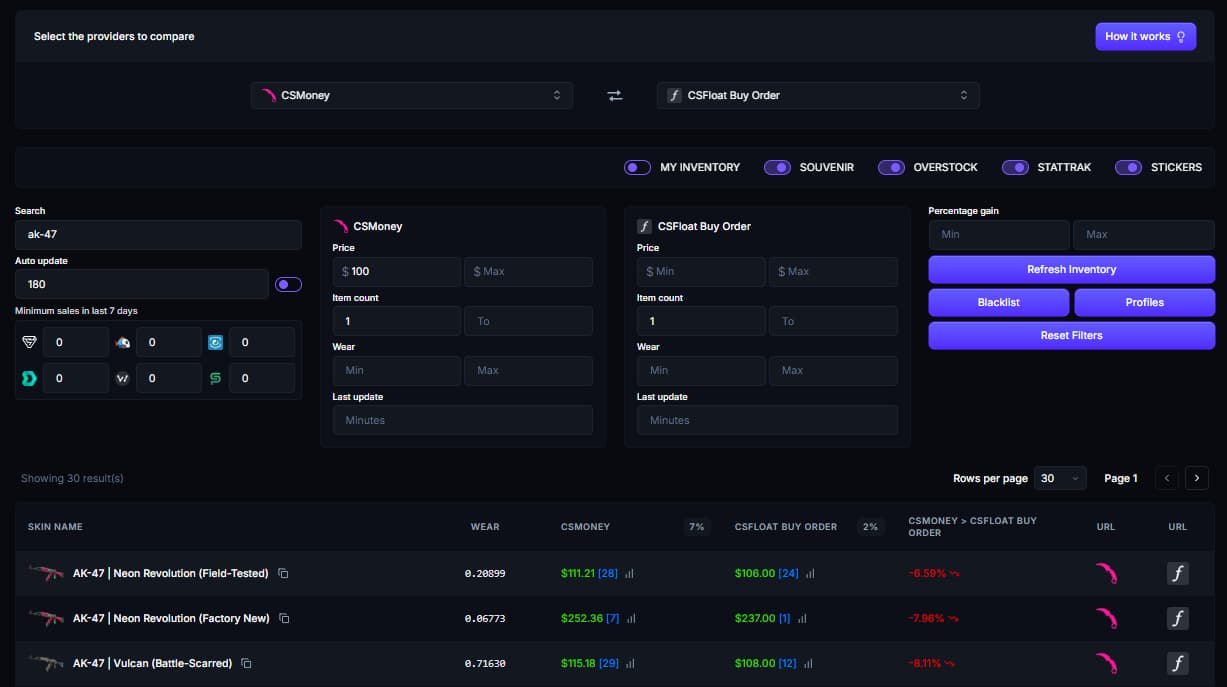The image size is (1227, 687).
Task: Open CSFloat chart icon beside $108.00
Action: tap(808, 664)
